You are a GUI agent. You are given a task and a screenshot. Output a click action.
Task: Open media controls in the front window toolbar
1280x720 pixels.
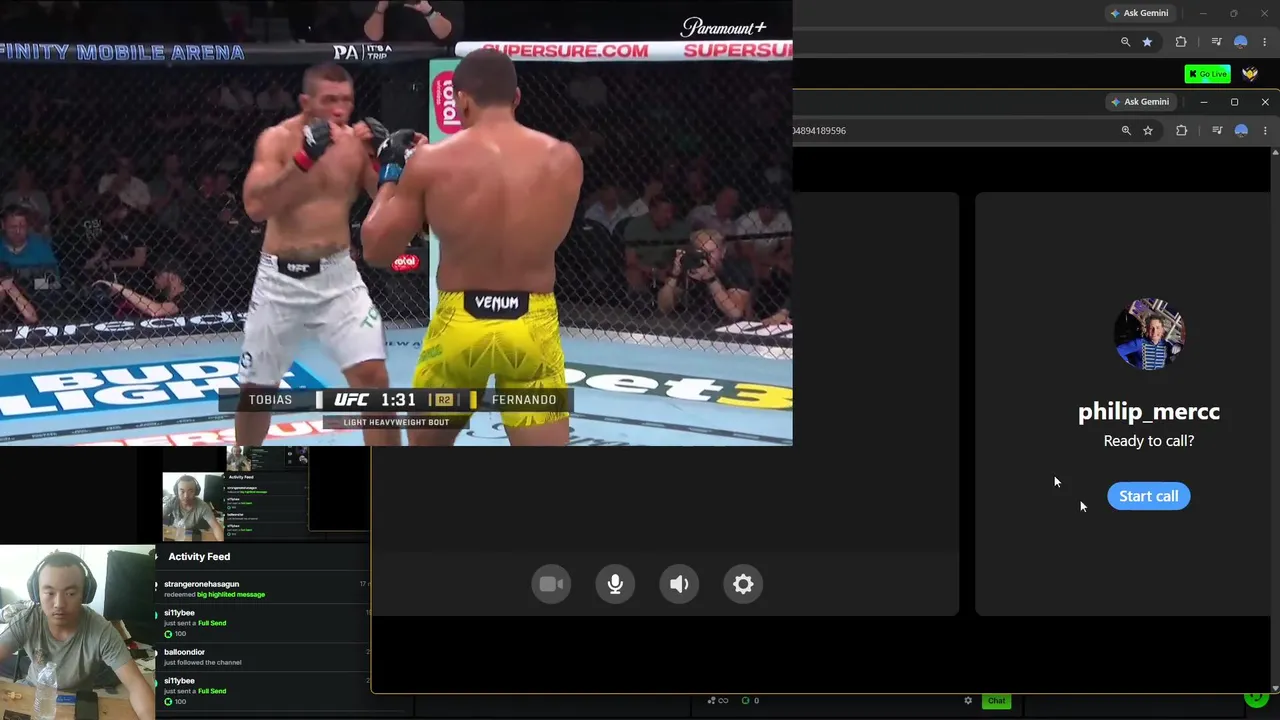click(1217, 130)
